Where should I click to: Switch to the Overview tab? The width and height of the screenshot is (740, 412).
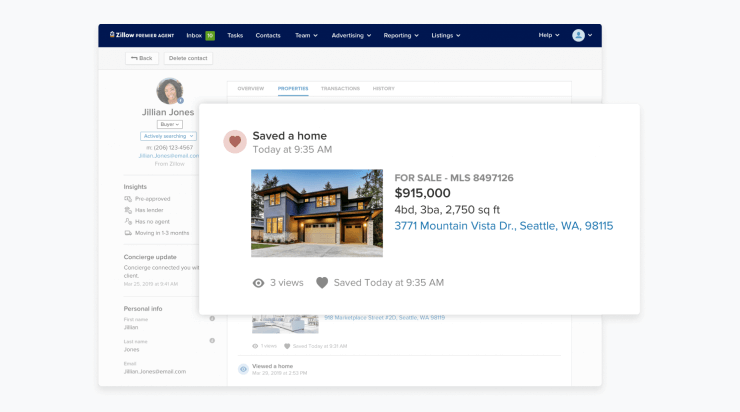[x=251, y=88]
